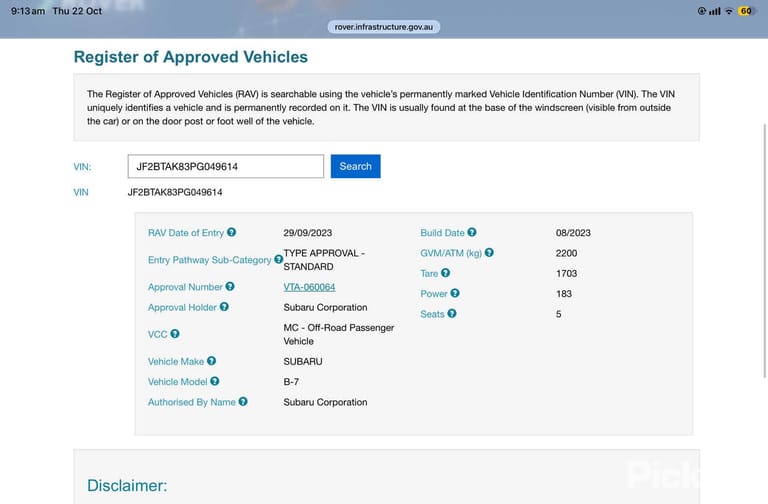Open help icon beside Tare

445,273
